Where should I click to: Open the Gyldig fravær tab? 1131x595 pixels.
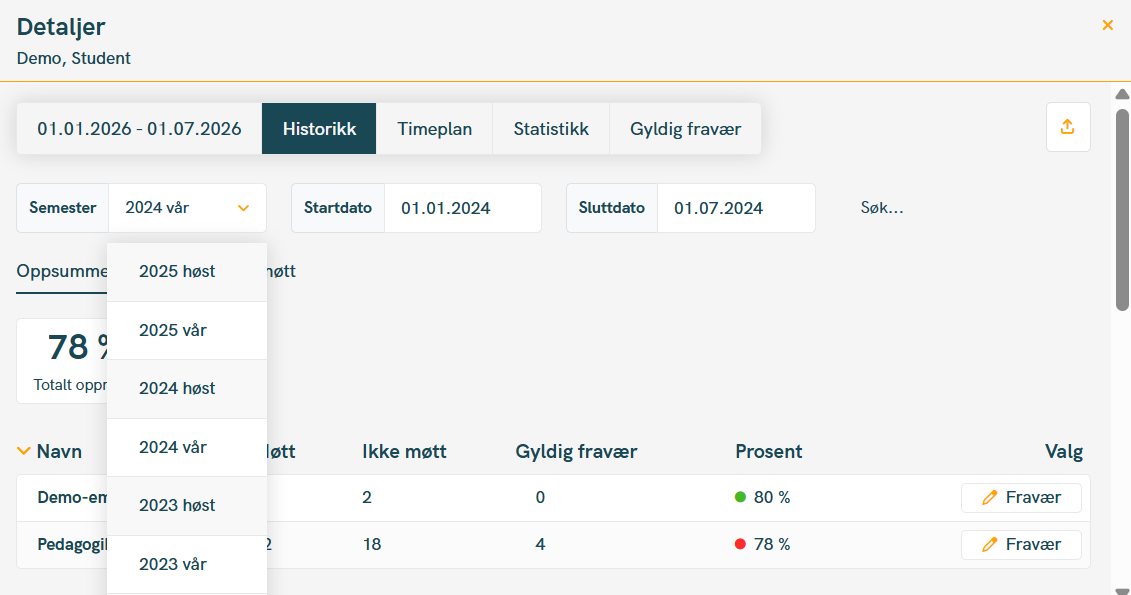(x=685, y=128)
